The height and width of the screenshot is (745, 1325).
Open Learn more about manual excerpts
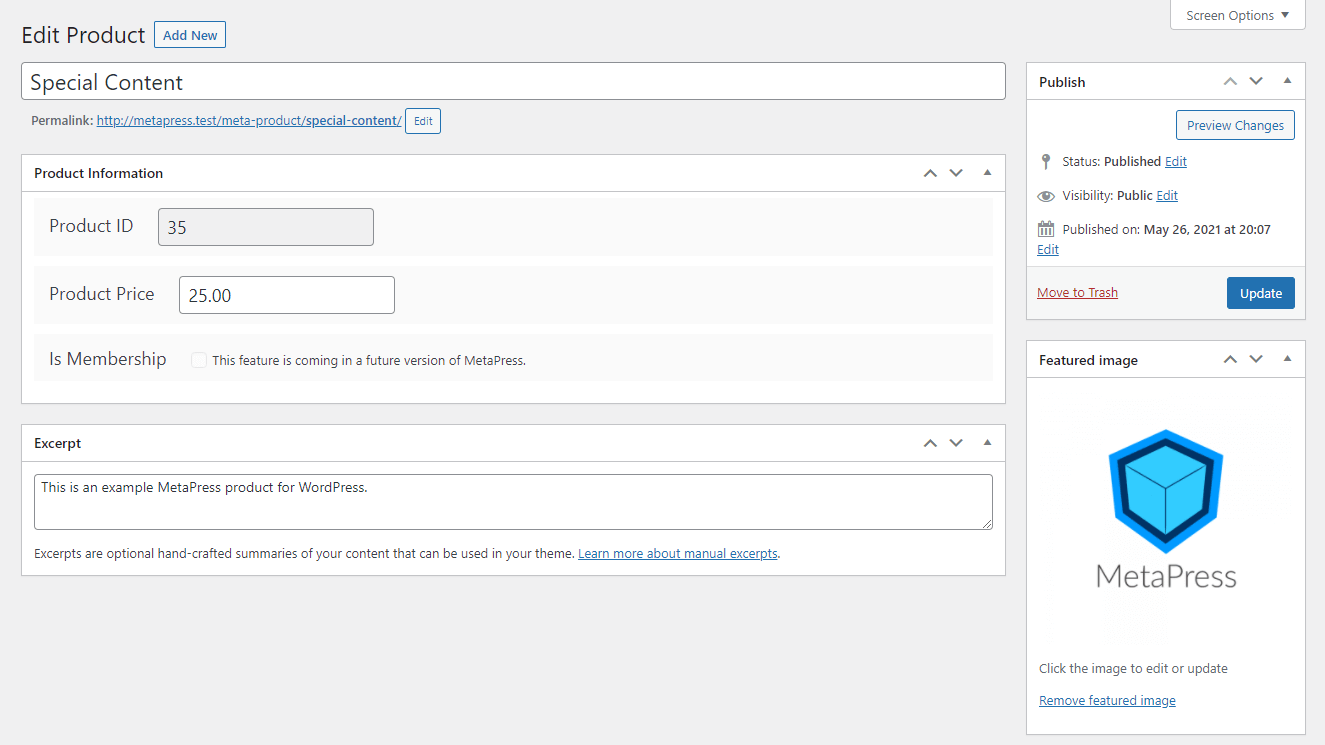[x=678, y=553]
